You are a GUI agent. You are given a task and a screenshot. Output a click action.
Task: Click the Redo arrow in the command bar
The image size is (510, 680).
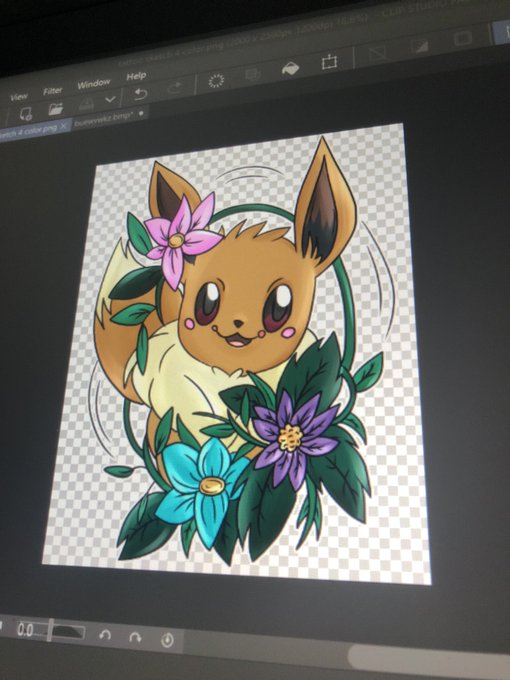click(x=174, y=88)
